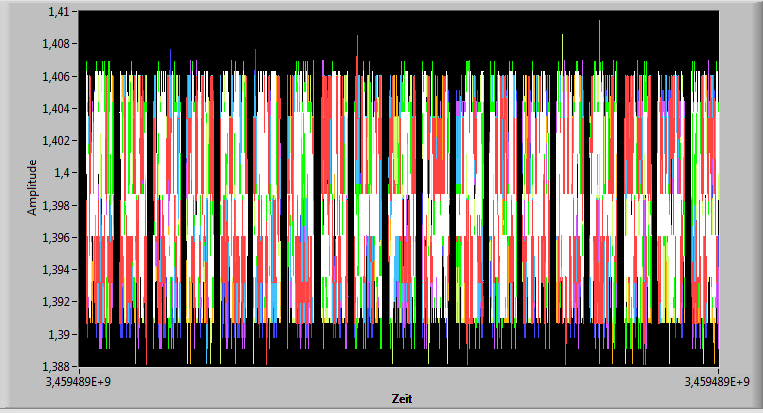The height and width of the screenshot is (413, 763).
Task: Click the 1,394 Y-axis tick label
Action: pos(56,269)
